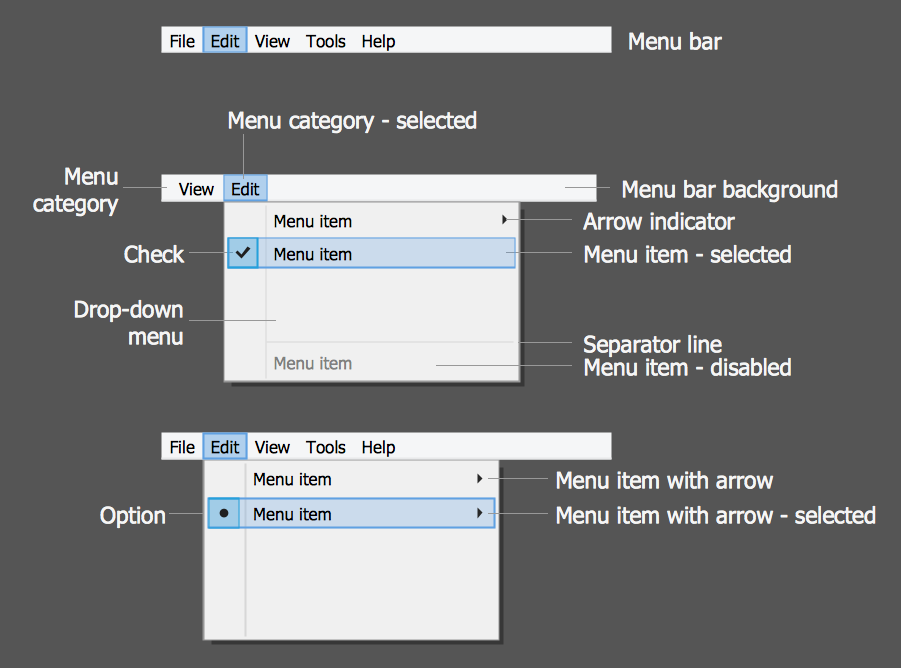Image resolution: width=901 pixels, height=668 pixels.
Task: Click the highlighted Menu item with the check mark
Action: click(x=313, y=254)
